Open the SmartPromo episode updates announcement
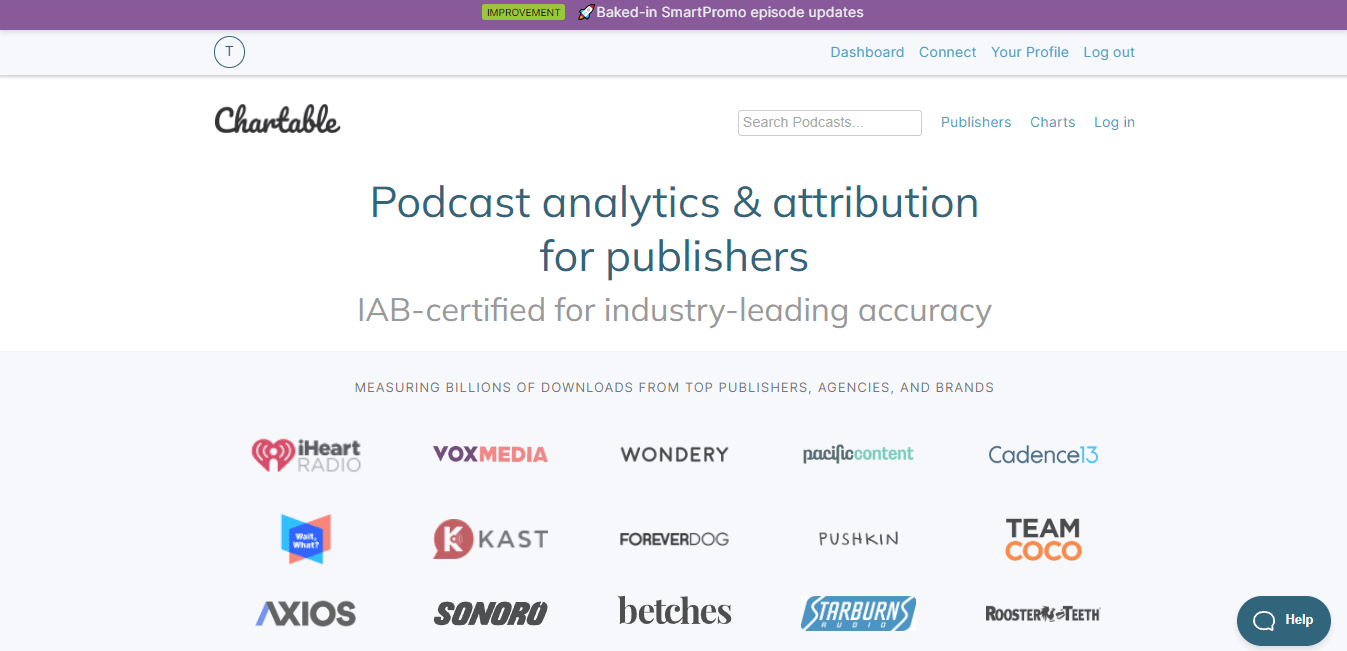This screenshot has width=1347, height=651. [x=730, y=12]
